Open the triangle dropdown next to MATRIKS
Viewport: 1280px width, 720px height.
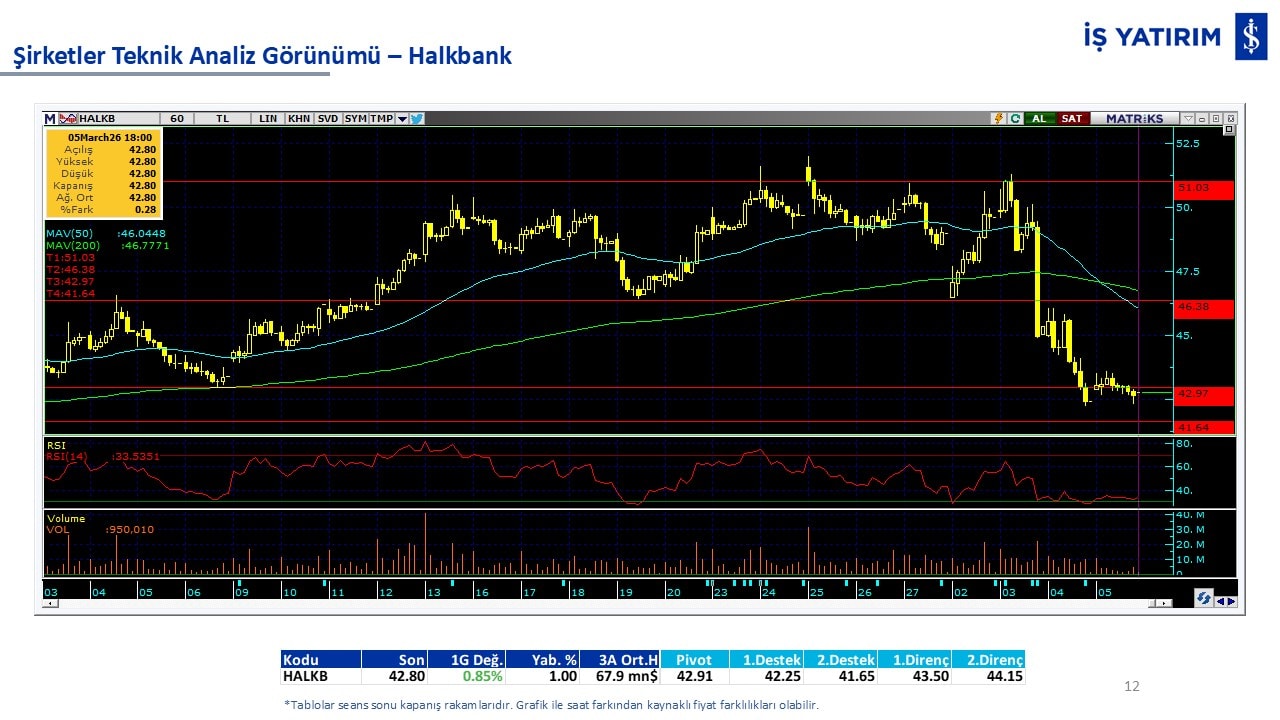[1189, 118]
